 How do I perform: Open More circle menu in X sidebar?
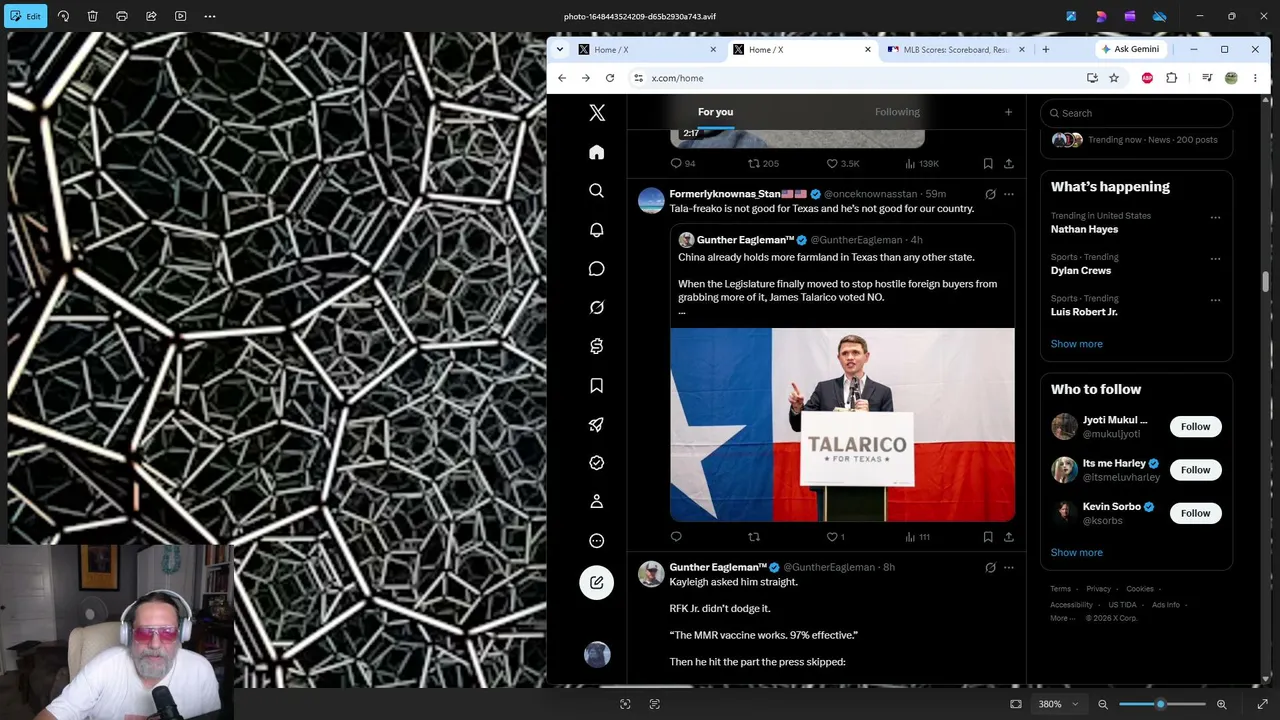pos(597,541)
